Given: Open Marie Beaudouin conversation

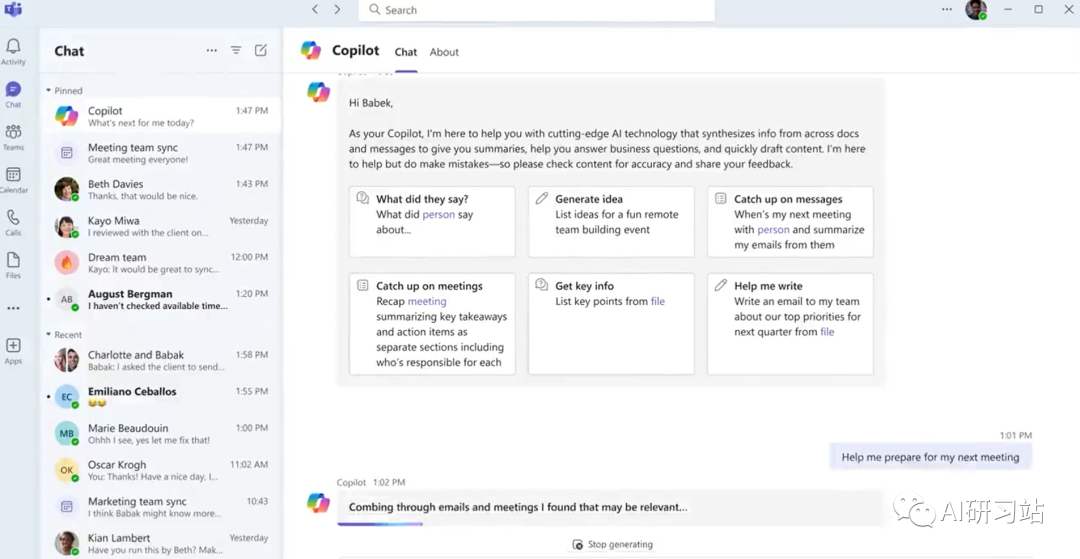Looking at the screenshot, I should 160,433.
